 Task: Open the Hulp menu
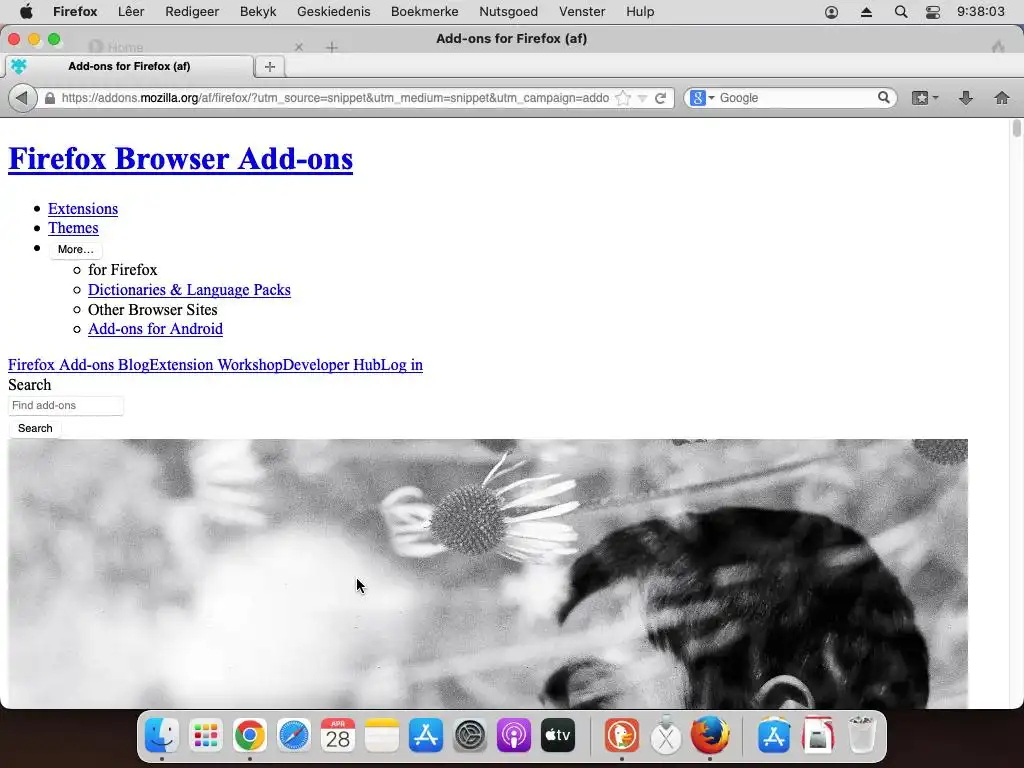(640, 12)
